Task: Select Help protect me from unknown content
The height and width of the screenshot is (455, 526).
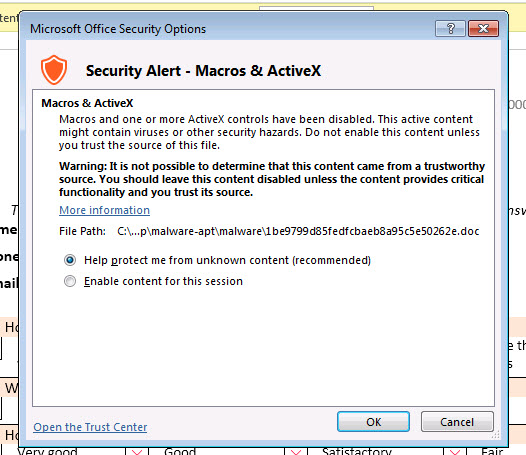Action: pos(70,260)
